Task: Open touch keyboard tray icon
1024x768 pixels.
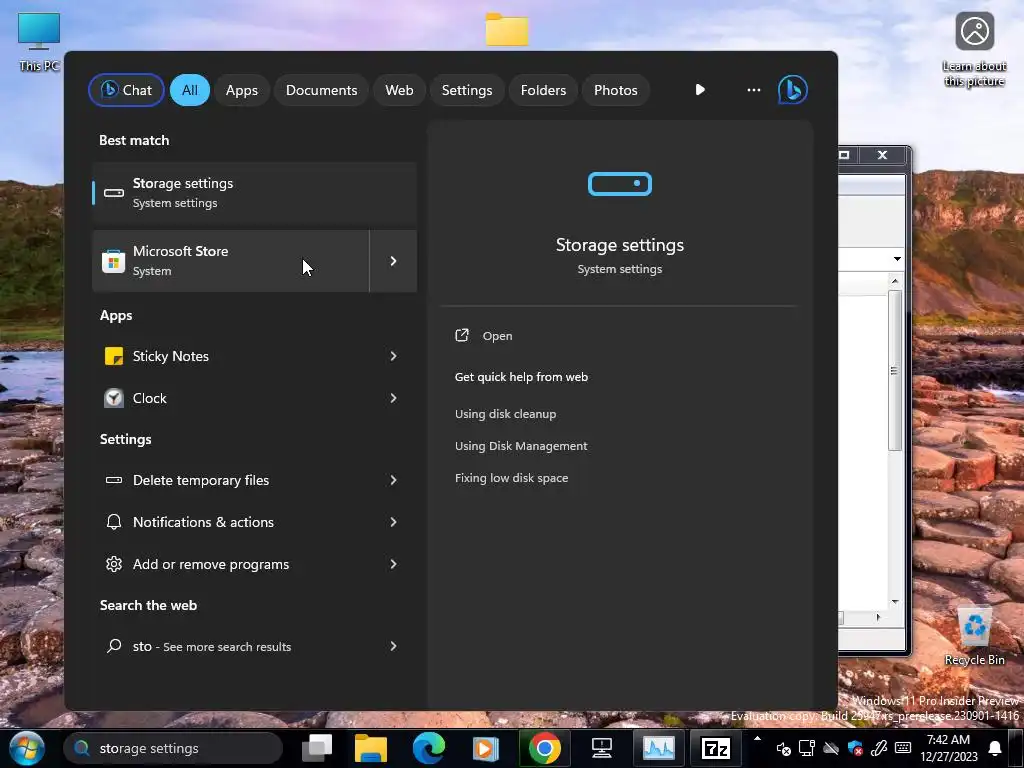Action: (x=903, y=748)
